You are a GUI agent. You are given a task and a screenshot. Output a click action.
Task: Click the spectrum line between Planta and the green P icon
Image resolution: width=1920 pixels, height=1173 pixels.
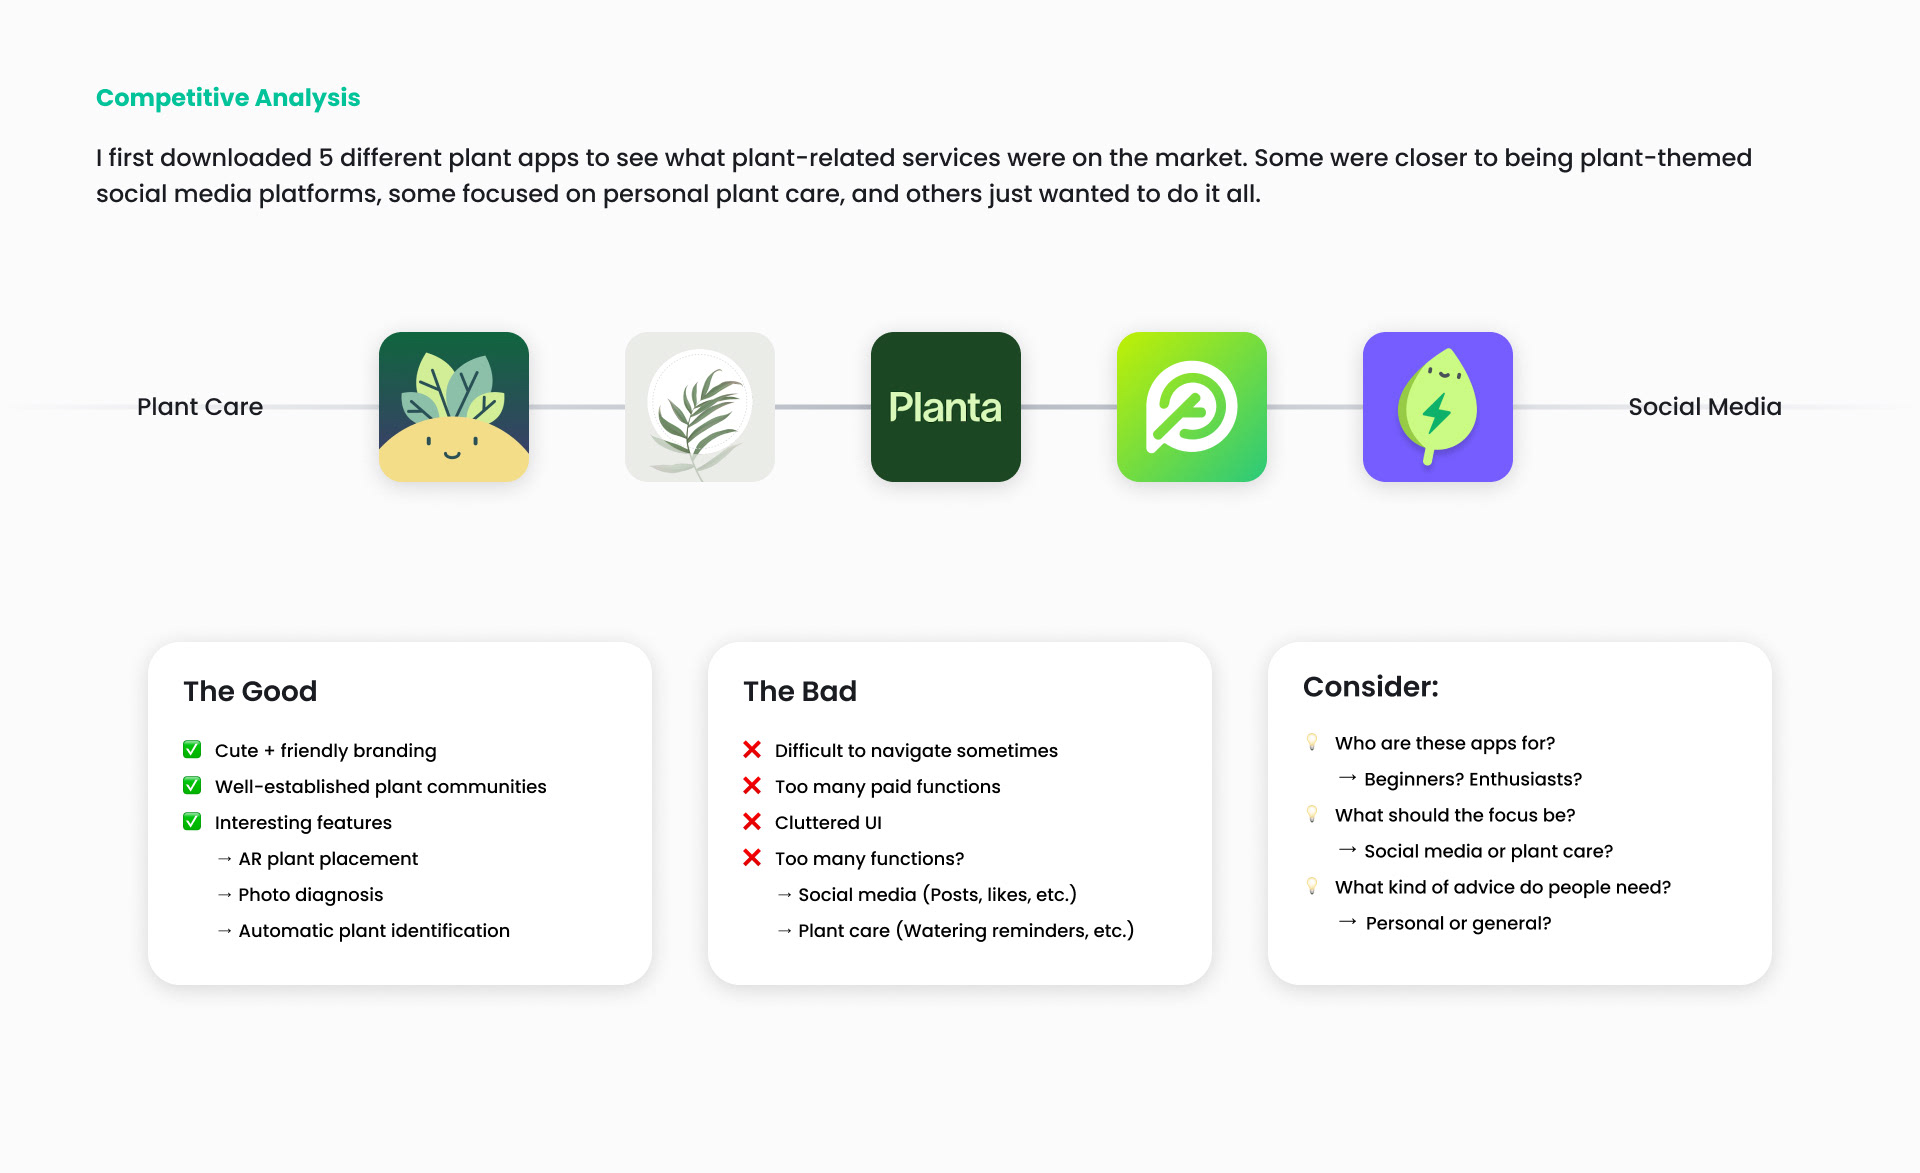pyautogui.click(x=1069, y=407)
